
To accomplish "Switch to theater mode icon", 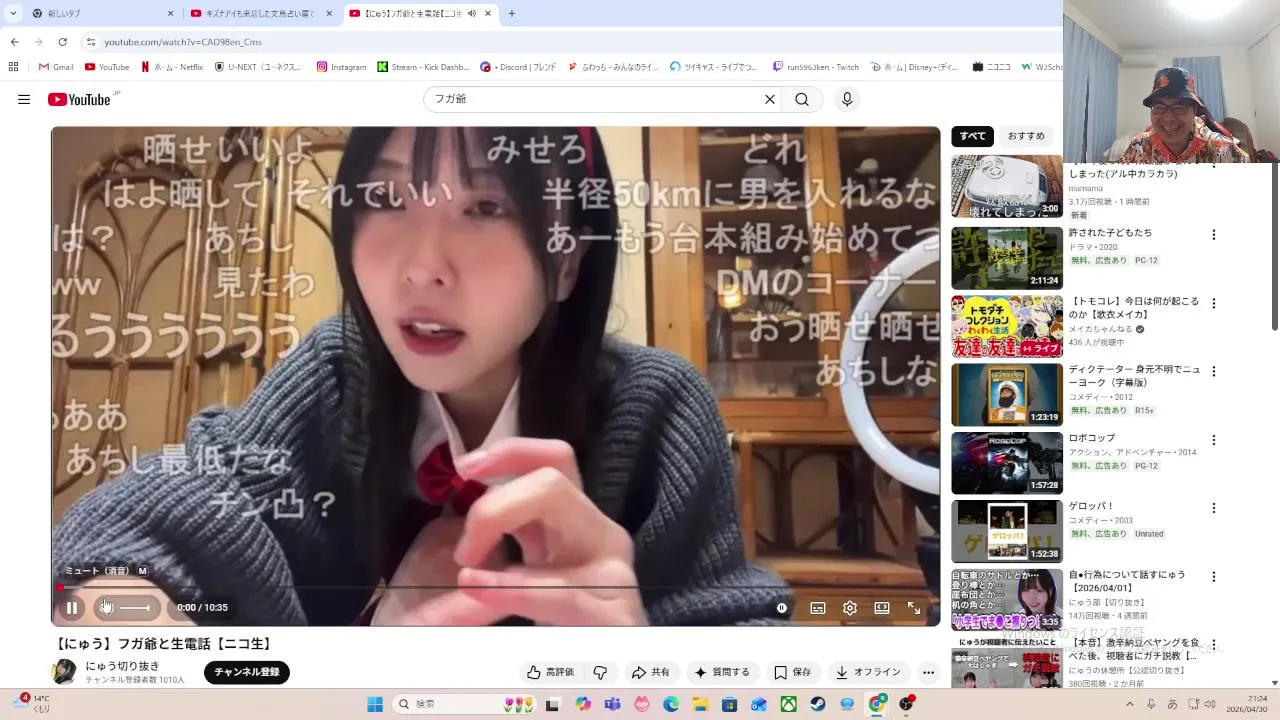I will pyautogui.click(x=882, y=608).
